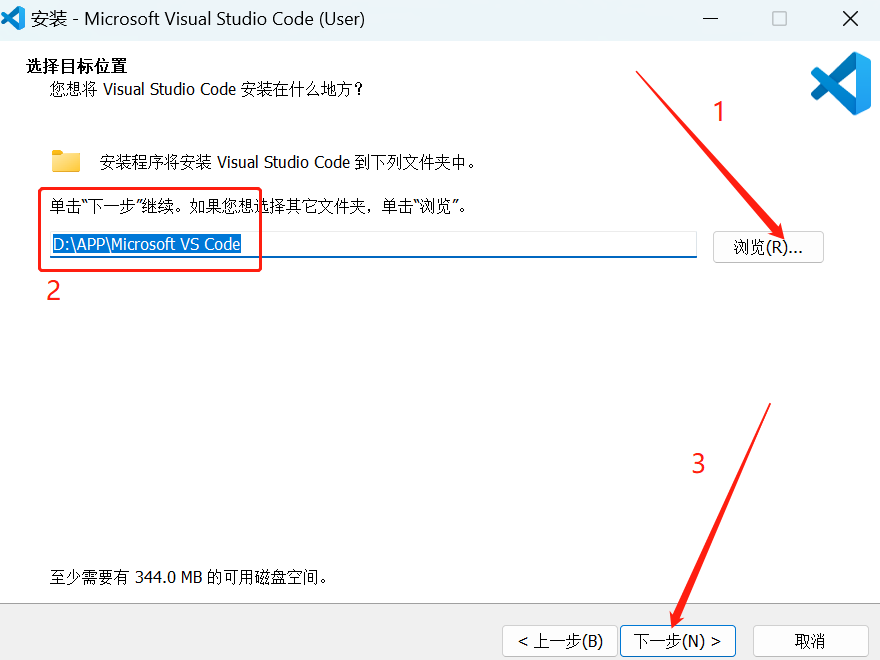Minimize the installer window
Viewport: 880px width, 660px height.
(710, 18)
